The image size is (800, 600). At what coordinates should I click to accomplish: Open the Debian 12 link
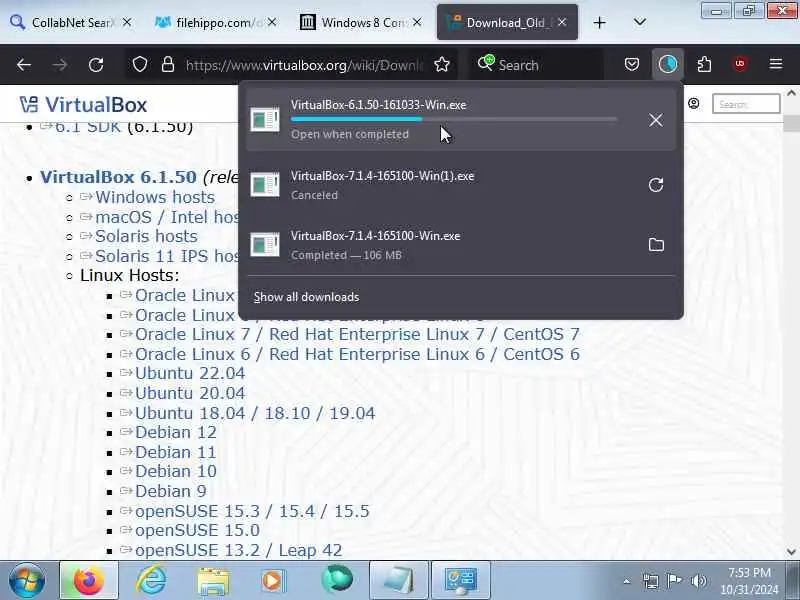[x=176, y=433]
